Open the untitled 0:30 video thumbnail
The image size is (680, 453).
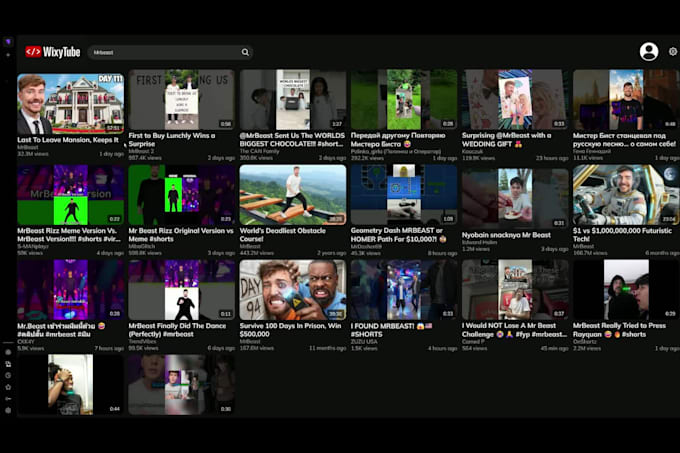click(x=181, y=385)
